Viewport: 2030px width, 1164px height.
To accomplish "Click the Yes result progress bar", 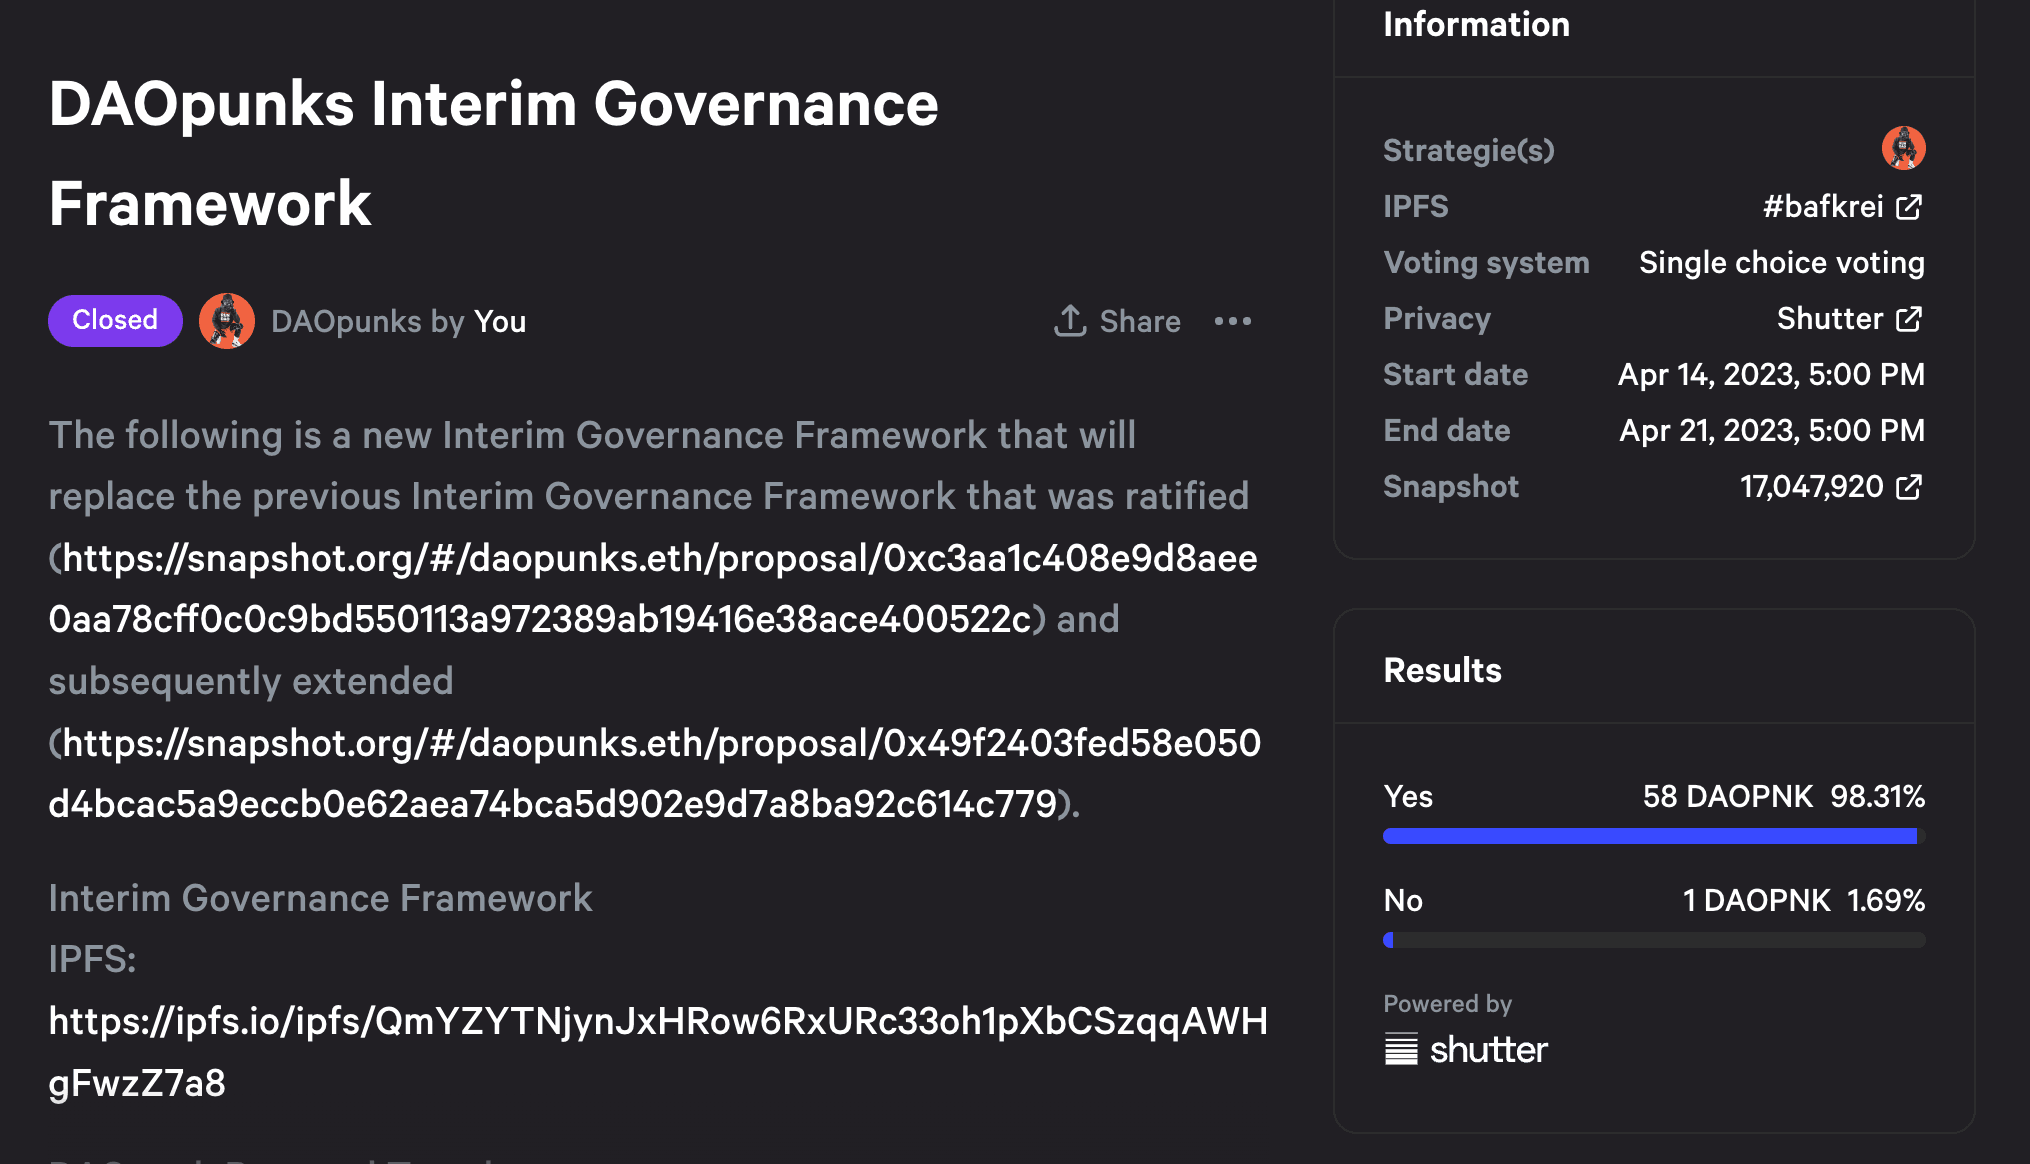I will point(1654,836).
